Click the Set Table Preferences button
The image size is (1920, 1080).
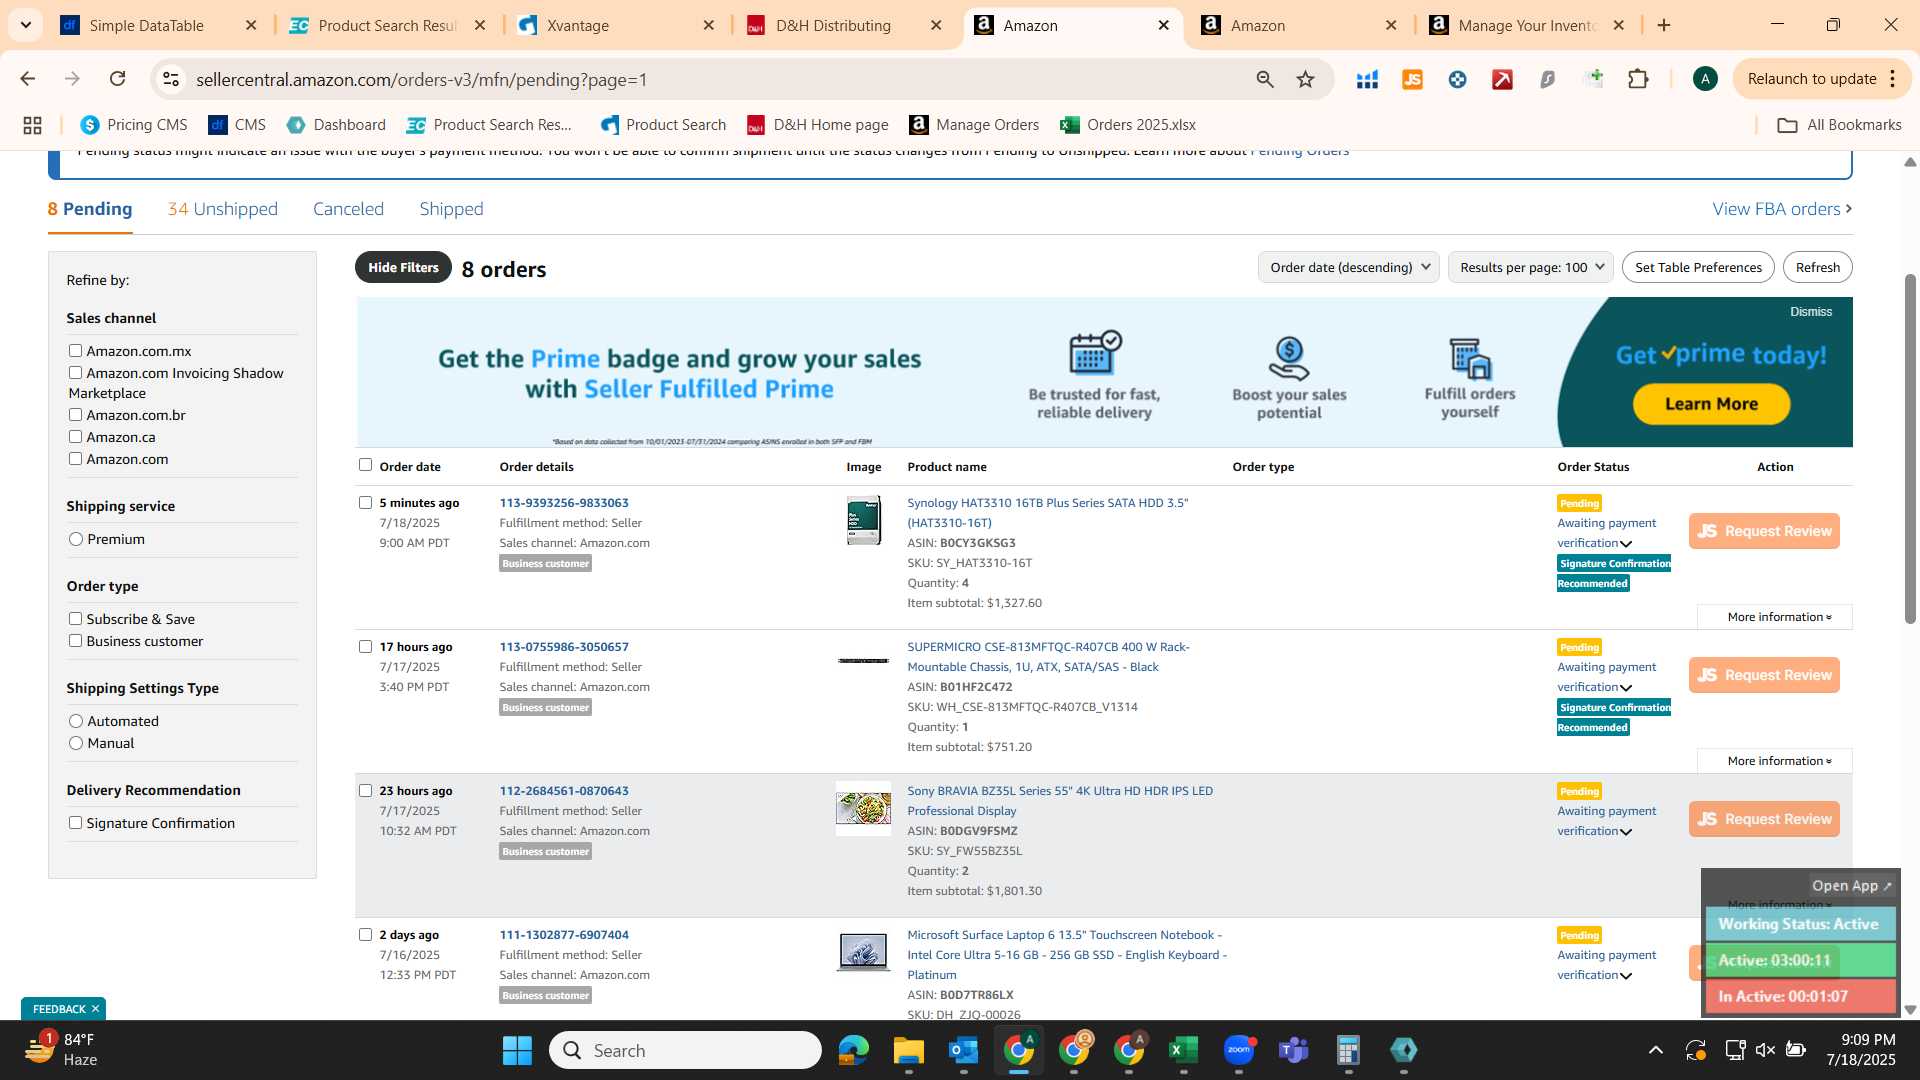point(1698,267)
